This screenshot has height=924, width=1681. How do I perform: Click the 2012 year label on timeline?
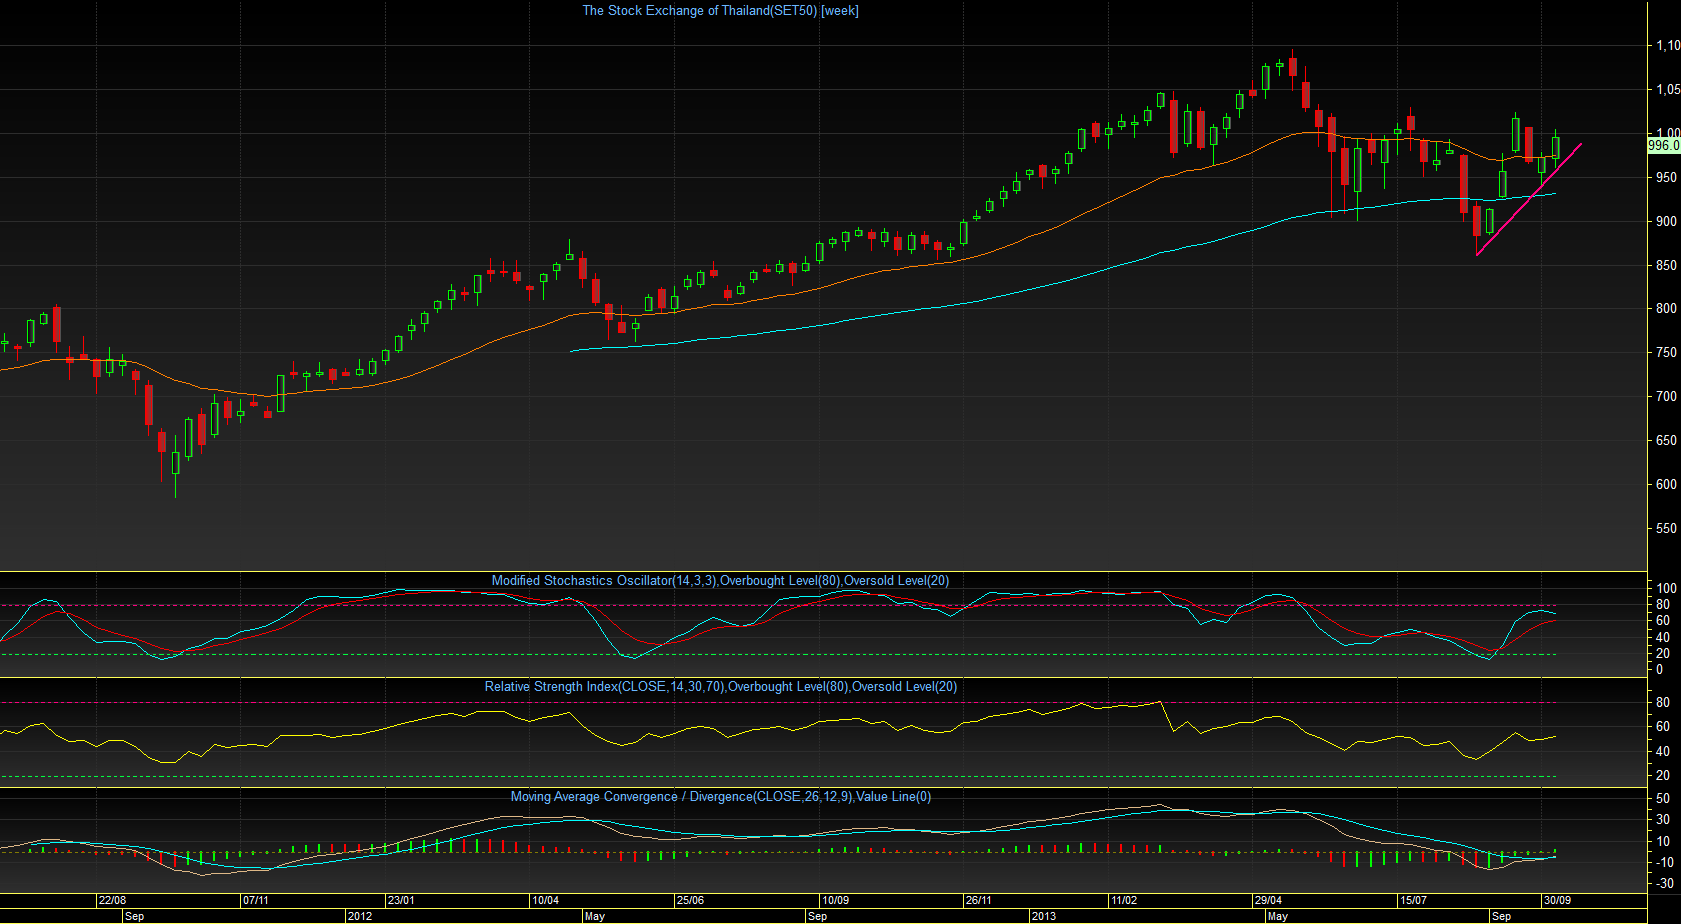359,916
